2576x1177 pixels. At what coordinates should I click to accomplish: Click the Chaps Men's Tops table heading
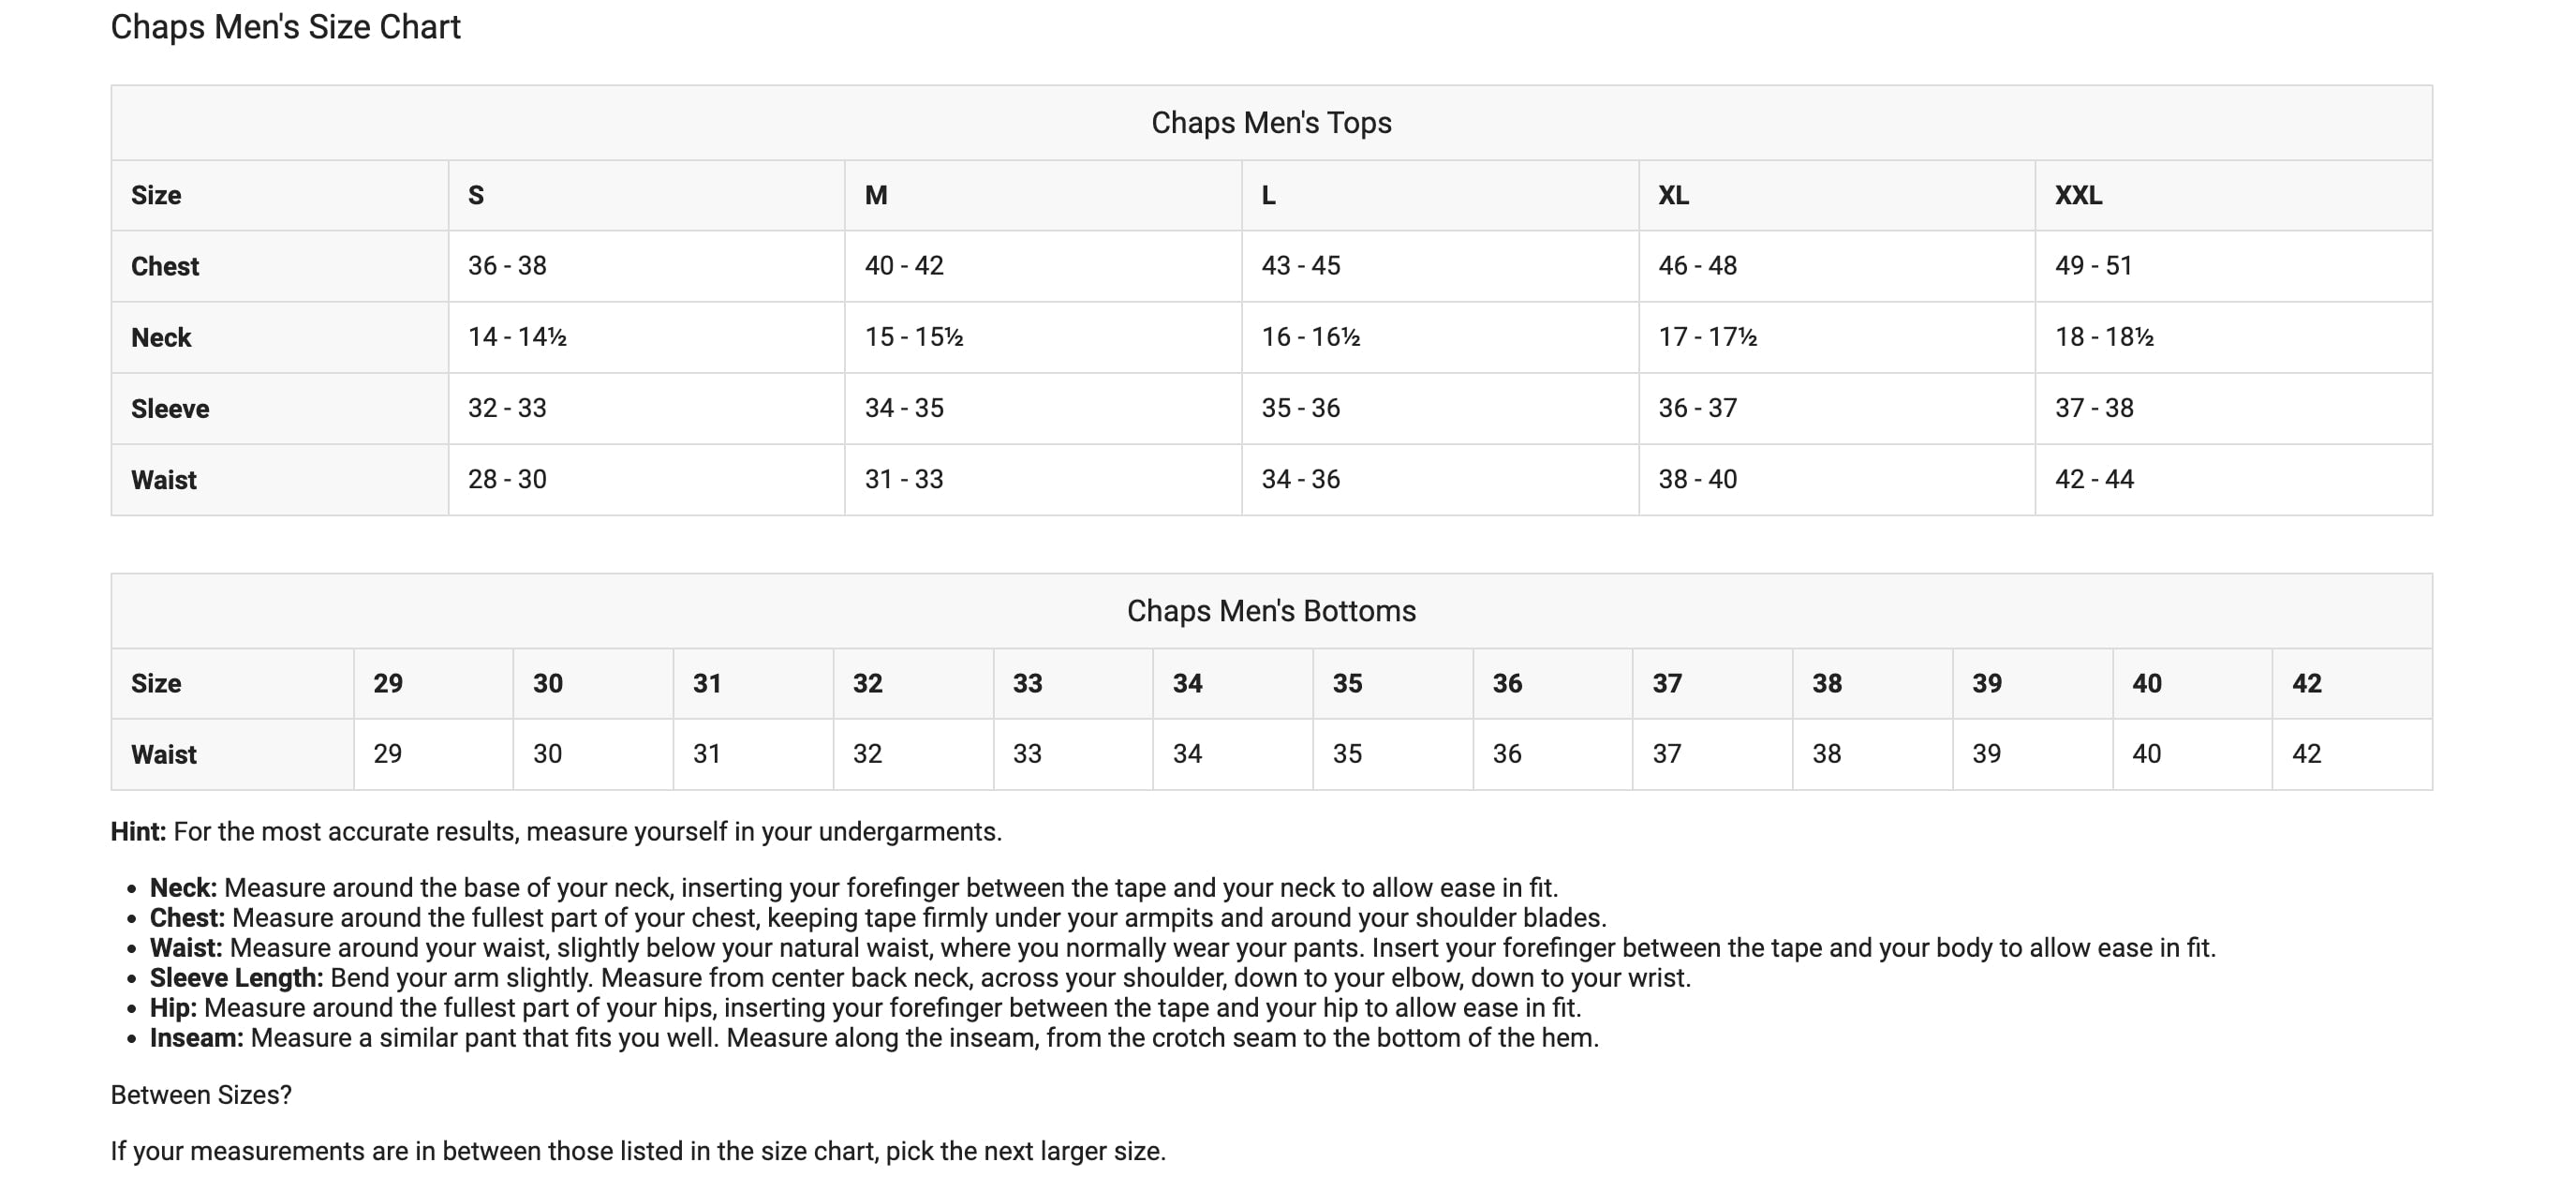pyautogui.click(x=1270, y=123)
